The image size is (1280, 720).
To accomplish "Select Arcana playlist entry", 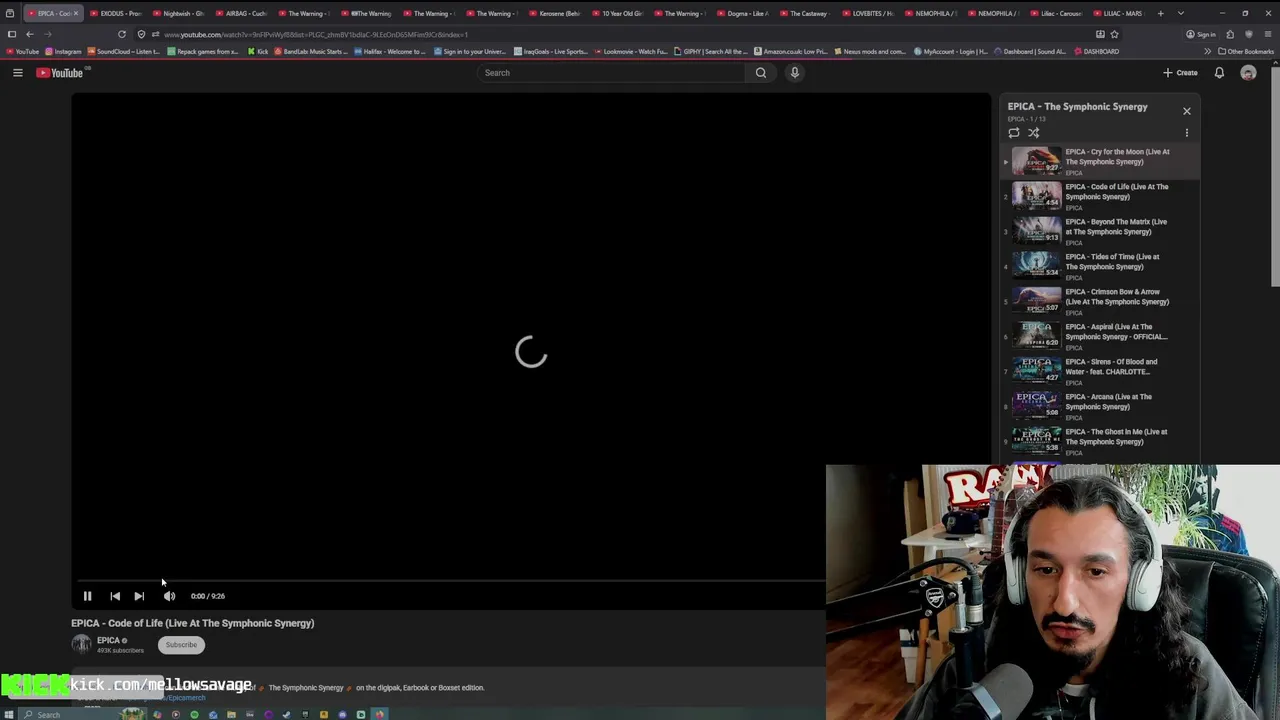I will (x=1100, y=406).
